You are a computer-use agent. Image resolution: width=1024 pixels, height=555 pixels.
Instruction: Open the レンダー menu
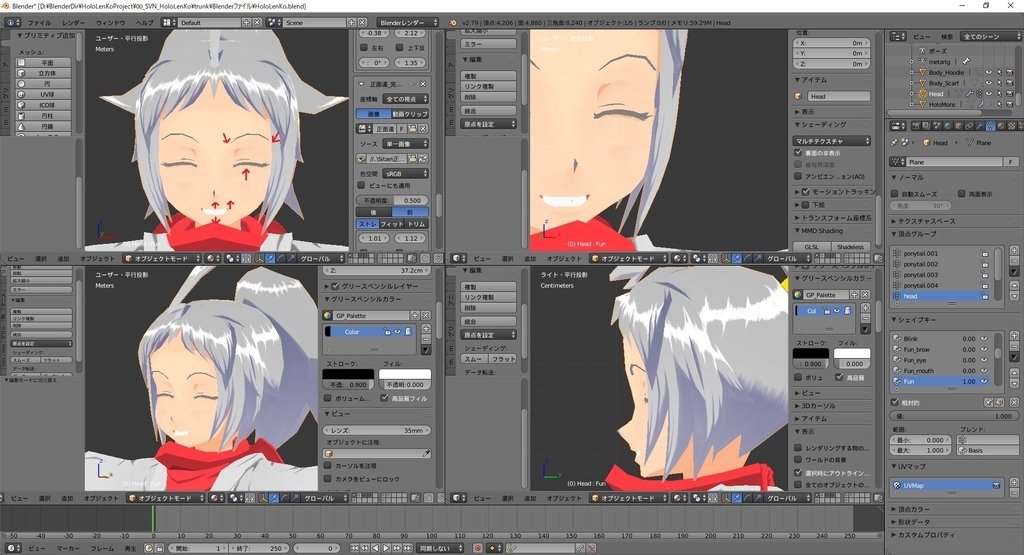(x=73, y=22)
